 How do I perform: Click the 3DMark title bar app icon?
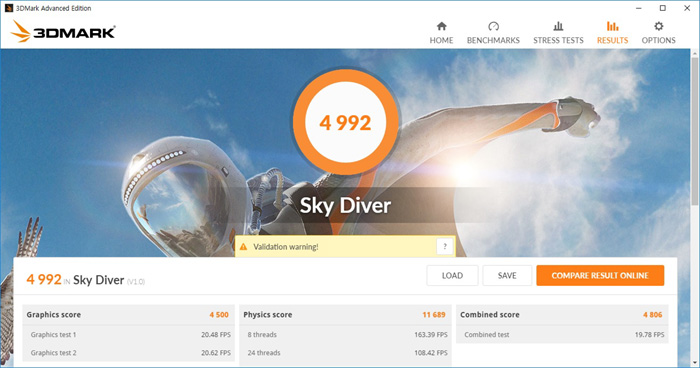pos(8,8)
